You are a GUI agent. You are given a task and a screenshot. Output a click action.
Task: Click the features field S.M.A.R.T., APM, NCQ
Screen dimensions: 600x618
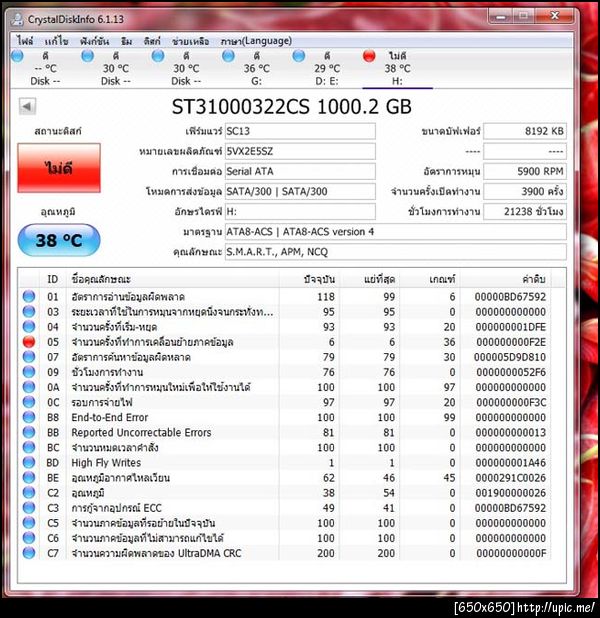pyautogui.click(x=395, y=252)
